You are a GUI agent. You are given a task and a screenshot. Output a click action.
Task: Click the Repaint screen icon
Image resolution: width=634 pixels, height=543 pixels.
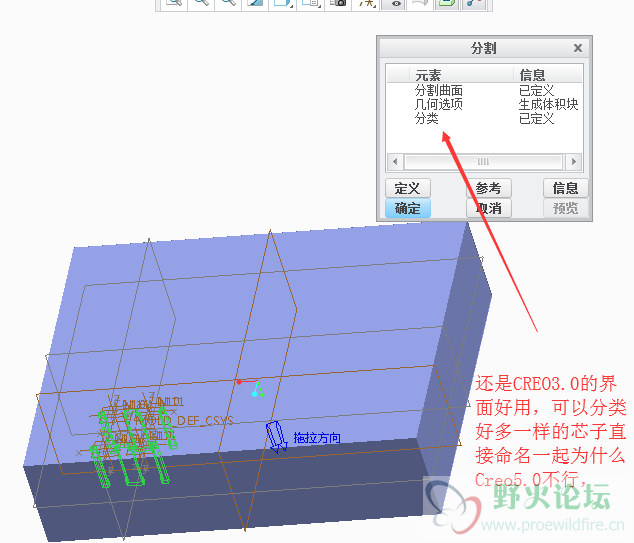click(256, 3)
